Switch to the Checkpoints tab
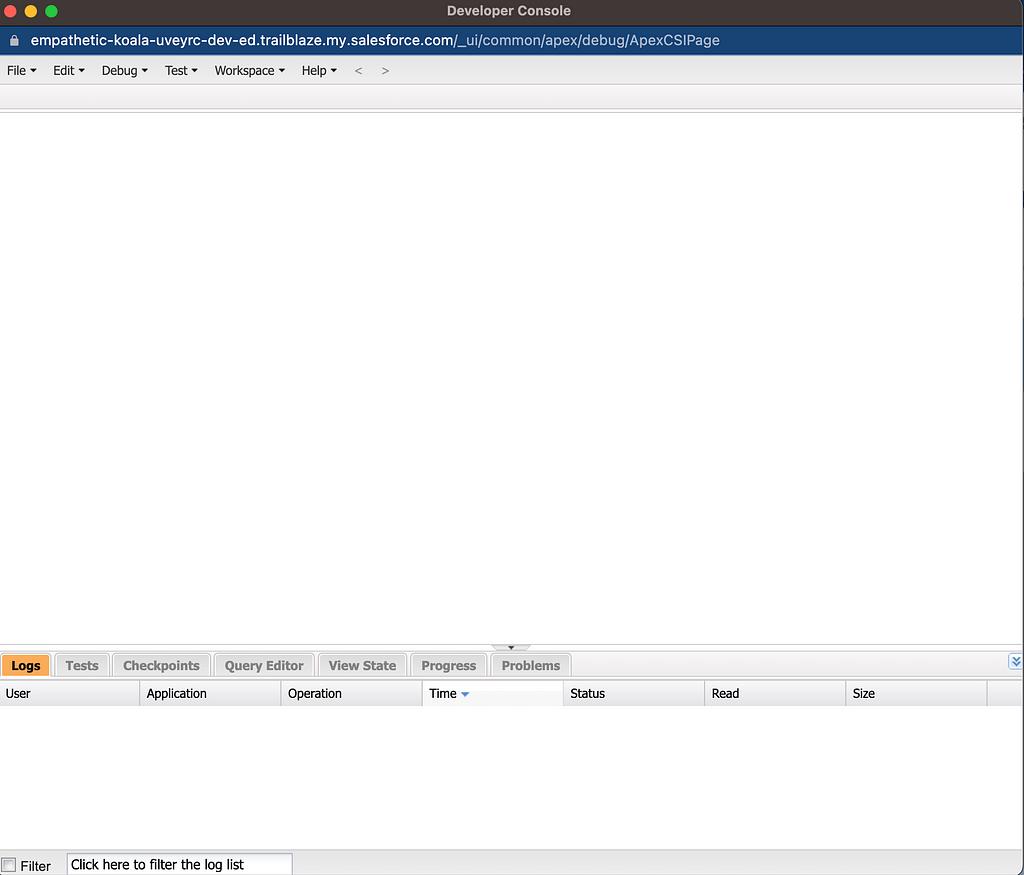This screenshot has width=1024, height=875. [161, 666]
